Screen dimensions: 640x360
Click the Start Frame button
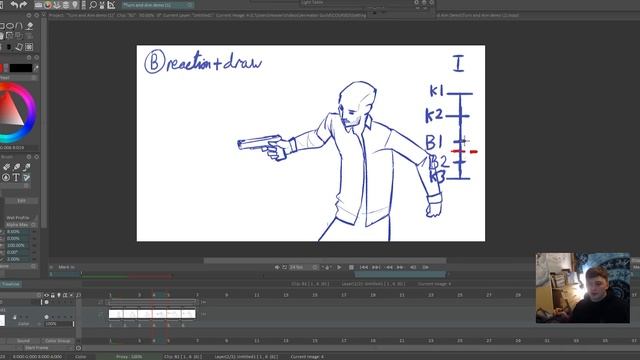tap(36, 348)
